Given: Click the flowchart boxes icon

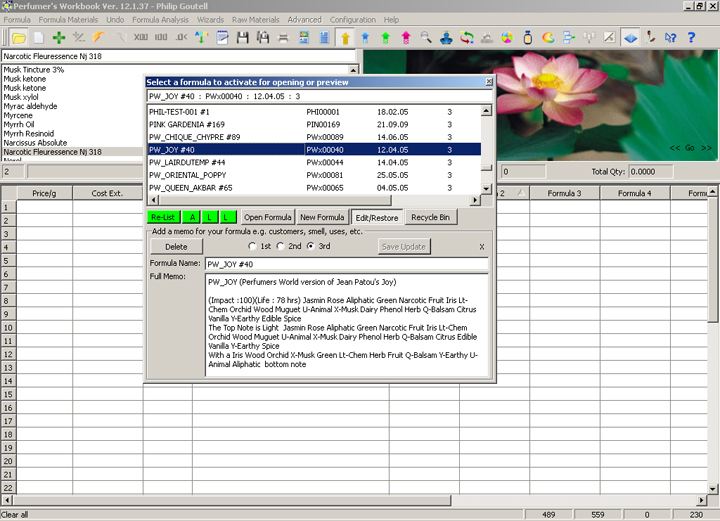Looking at the screenshot, I should point(568,38).
